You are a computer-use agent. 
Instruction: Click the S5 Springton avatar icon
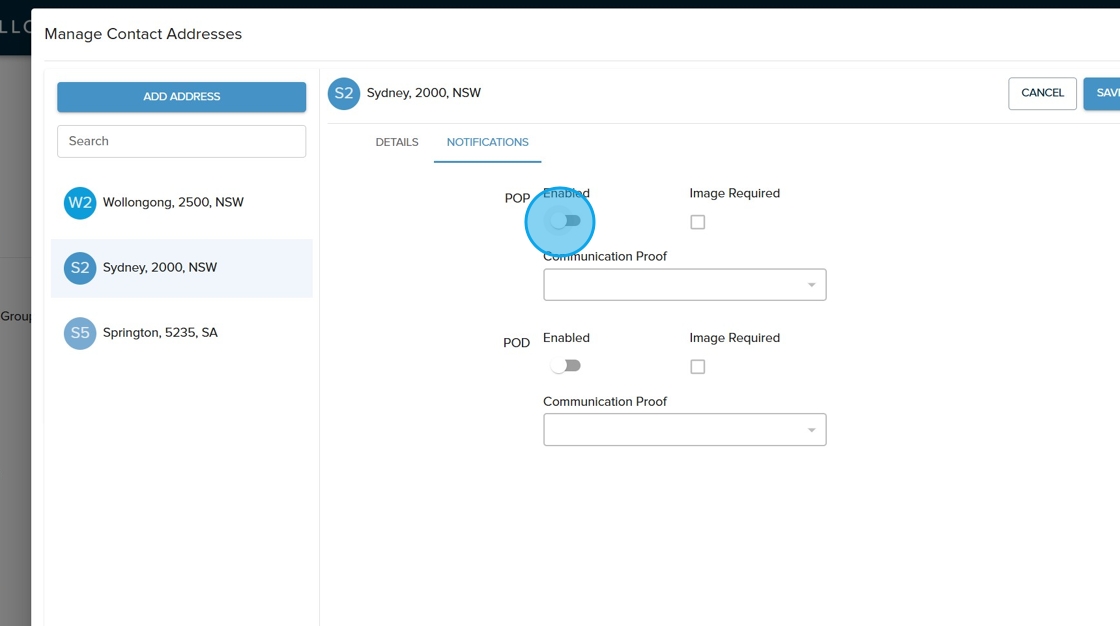(80, 333)
